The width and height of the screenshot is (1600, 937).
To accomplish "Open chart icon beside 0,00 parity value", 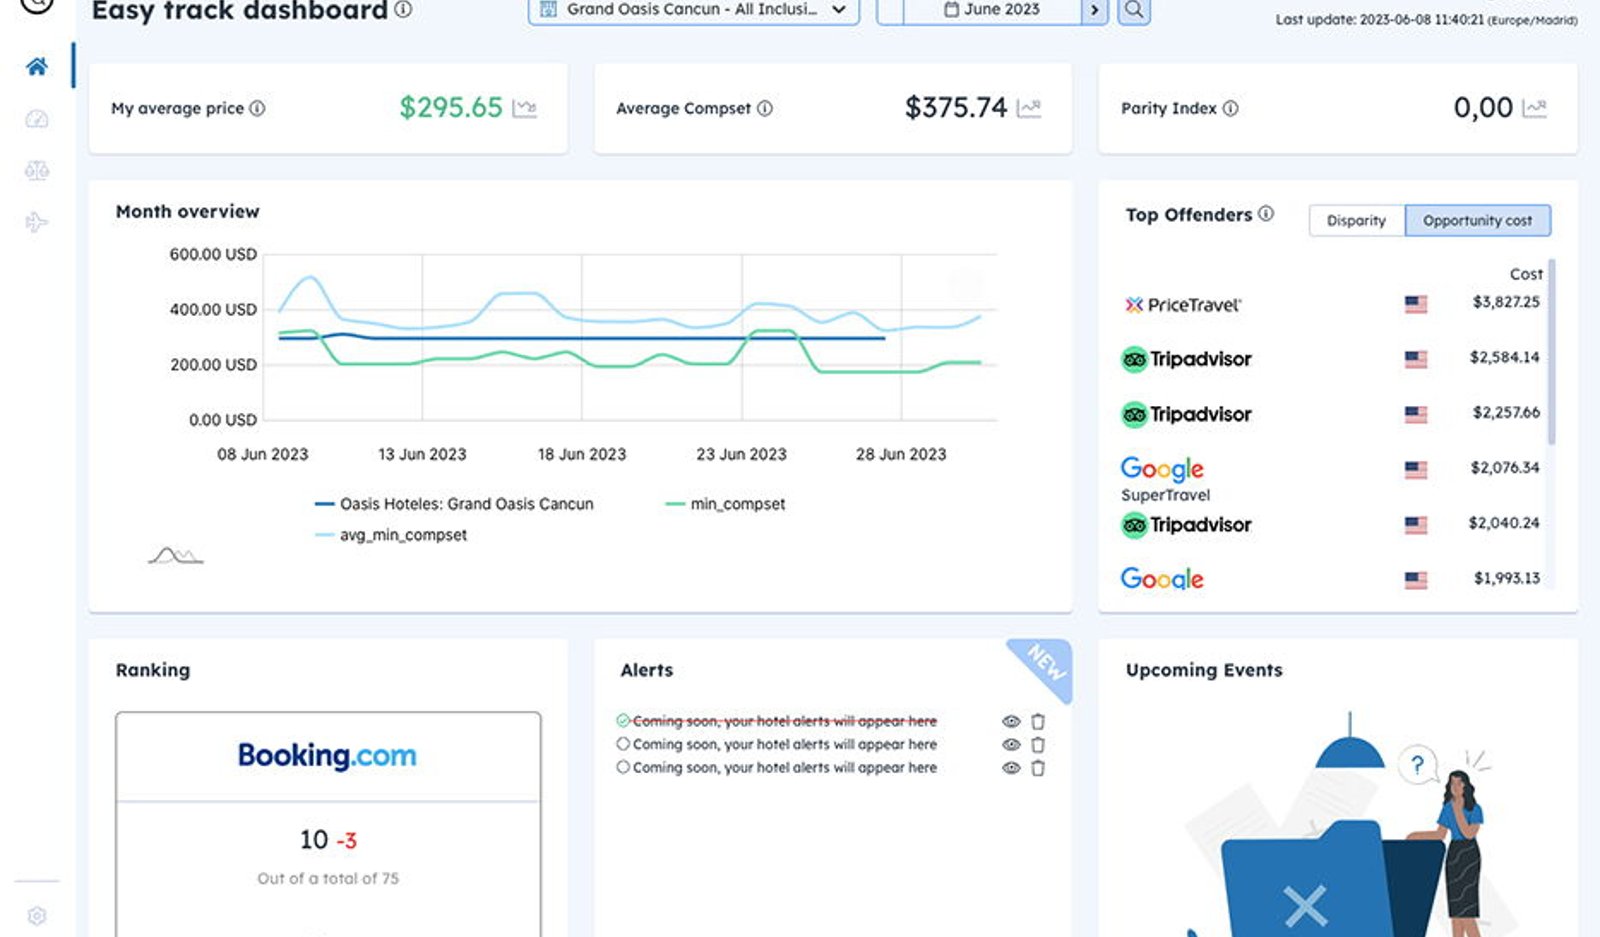I will [1535, 108].
